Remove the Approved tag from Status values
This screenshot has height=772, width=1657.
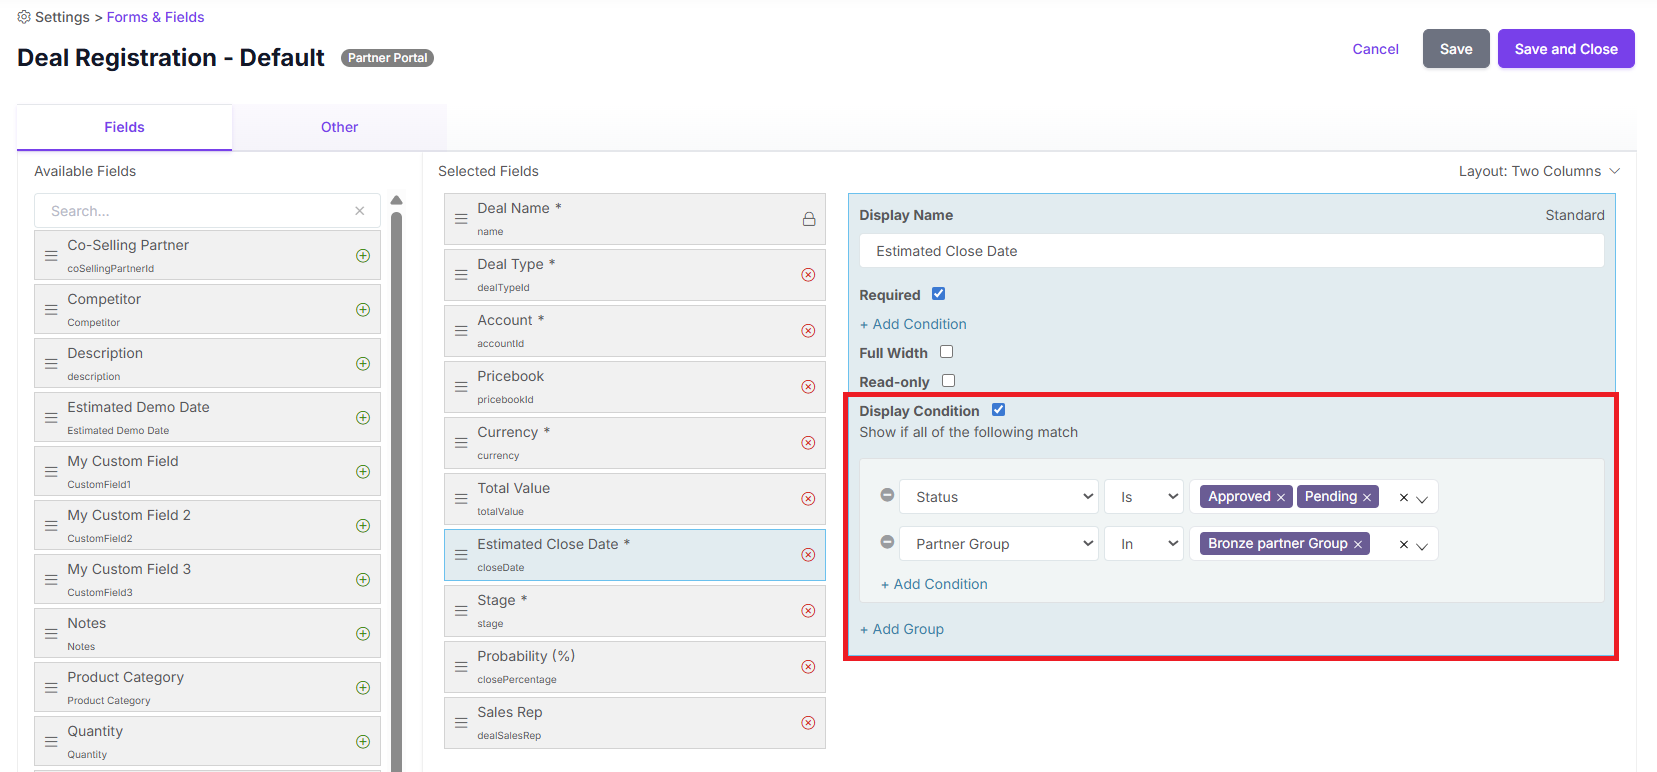pyautogui.click(x=1280, y=497)
